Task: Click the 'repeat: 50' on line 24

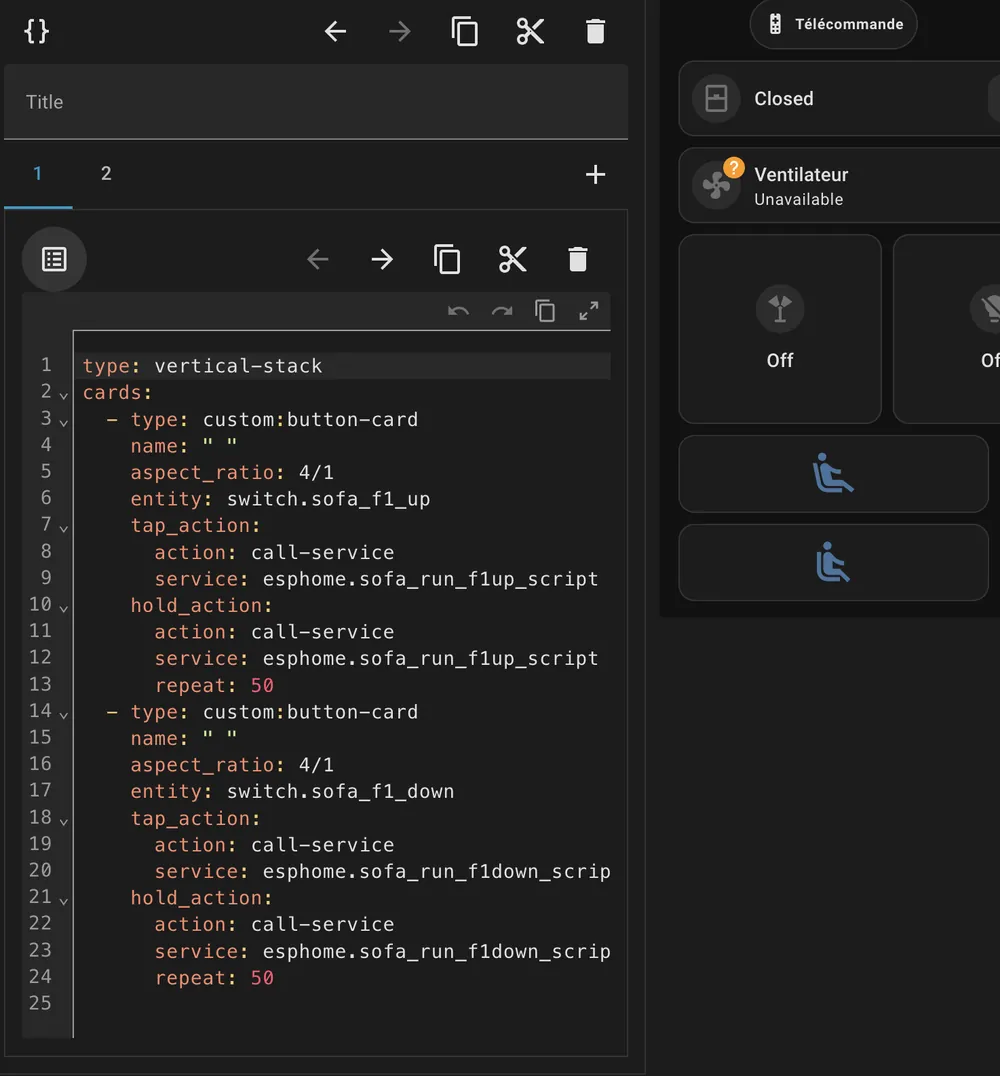Action: [214, 978]
